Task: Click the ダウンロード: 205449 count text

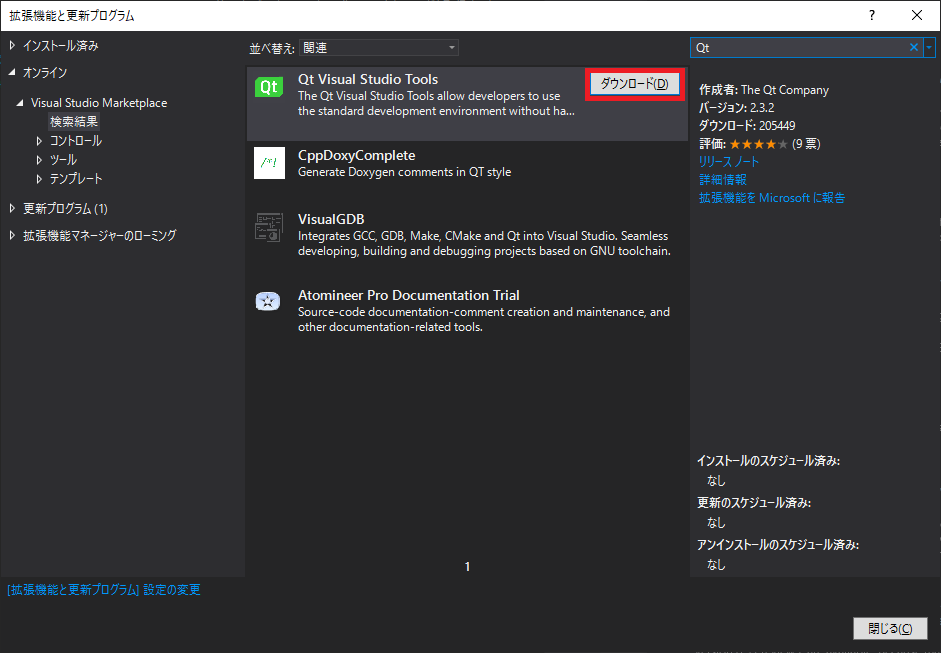Action: click(x=747, y=125)
